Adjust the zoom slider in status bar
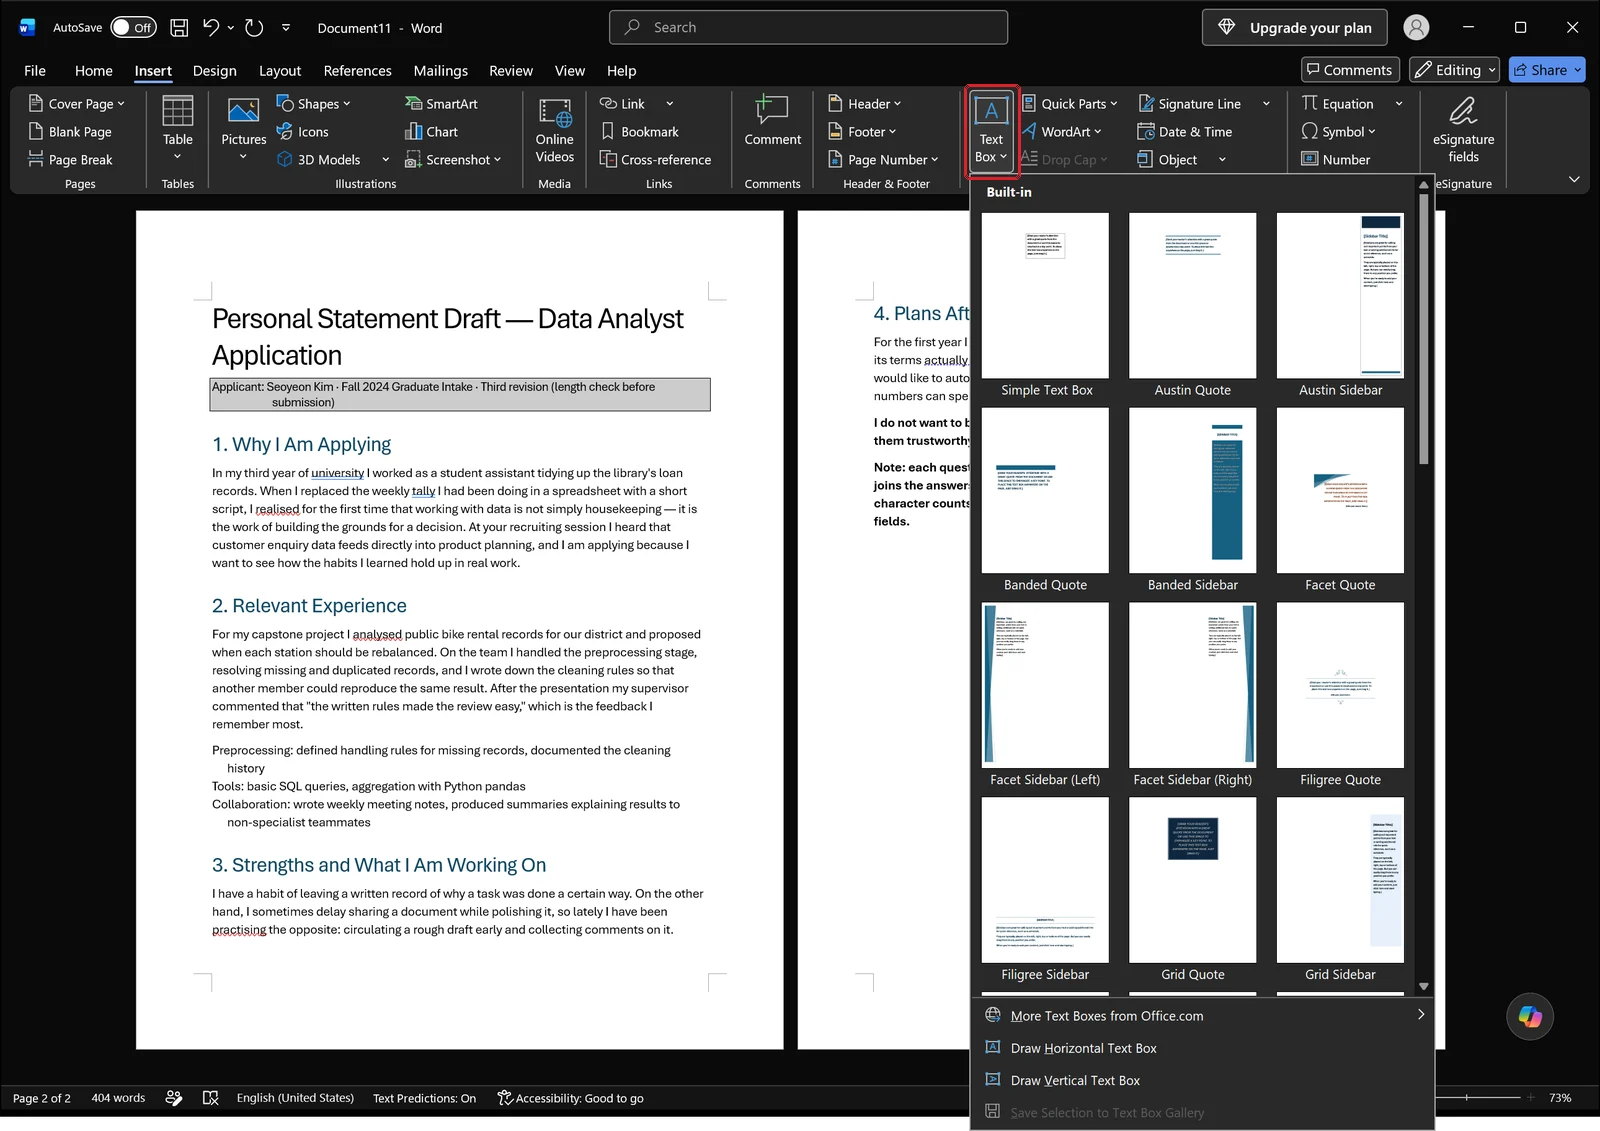Image resolution: width=1600 pixels, height=1131 pixels. pyautogui.click(x=1466, y=1098)
